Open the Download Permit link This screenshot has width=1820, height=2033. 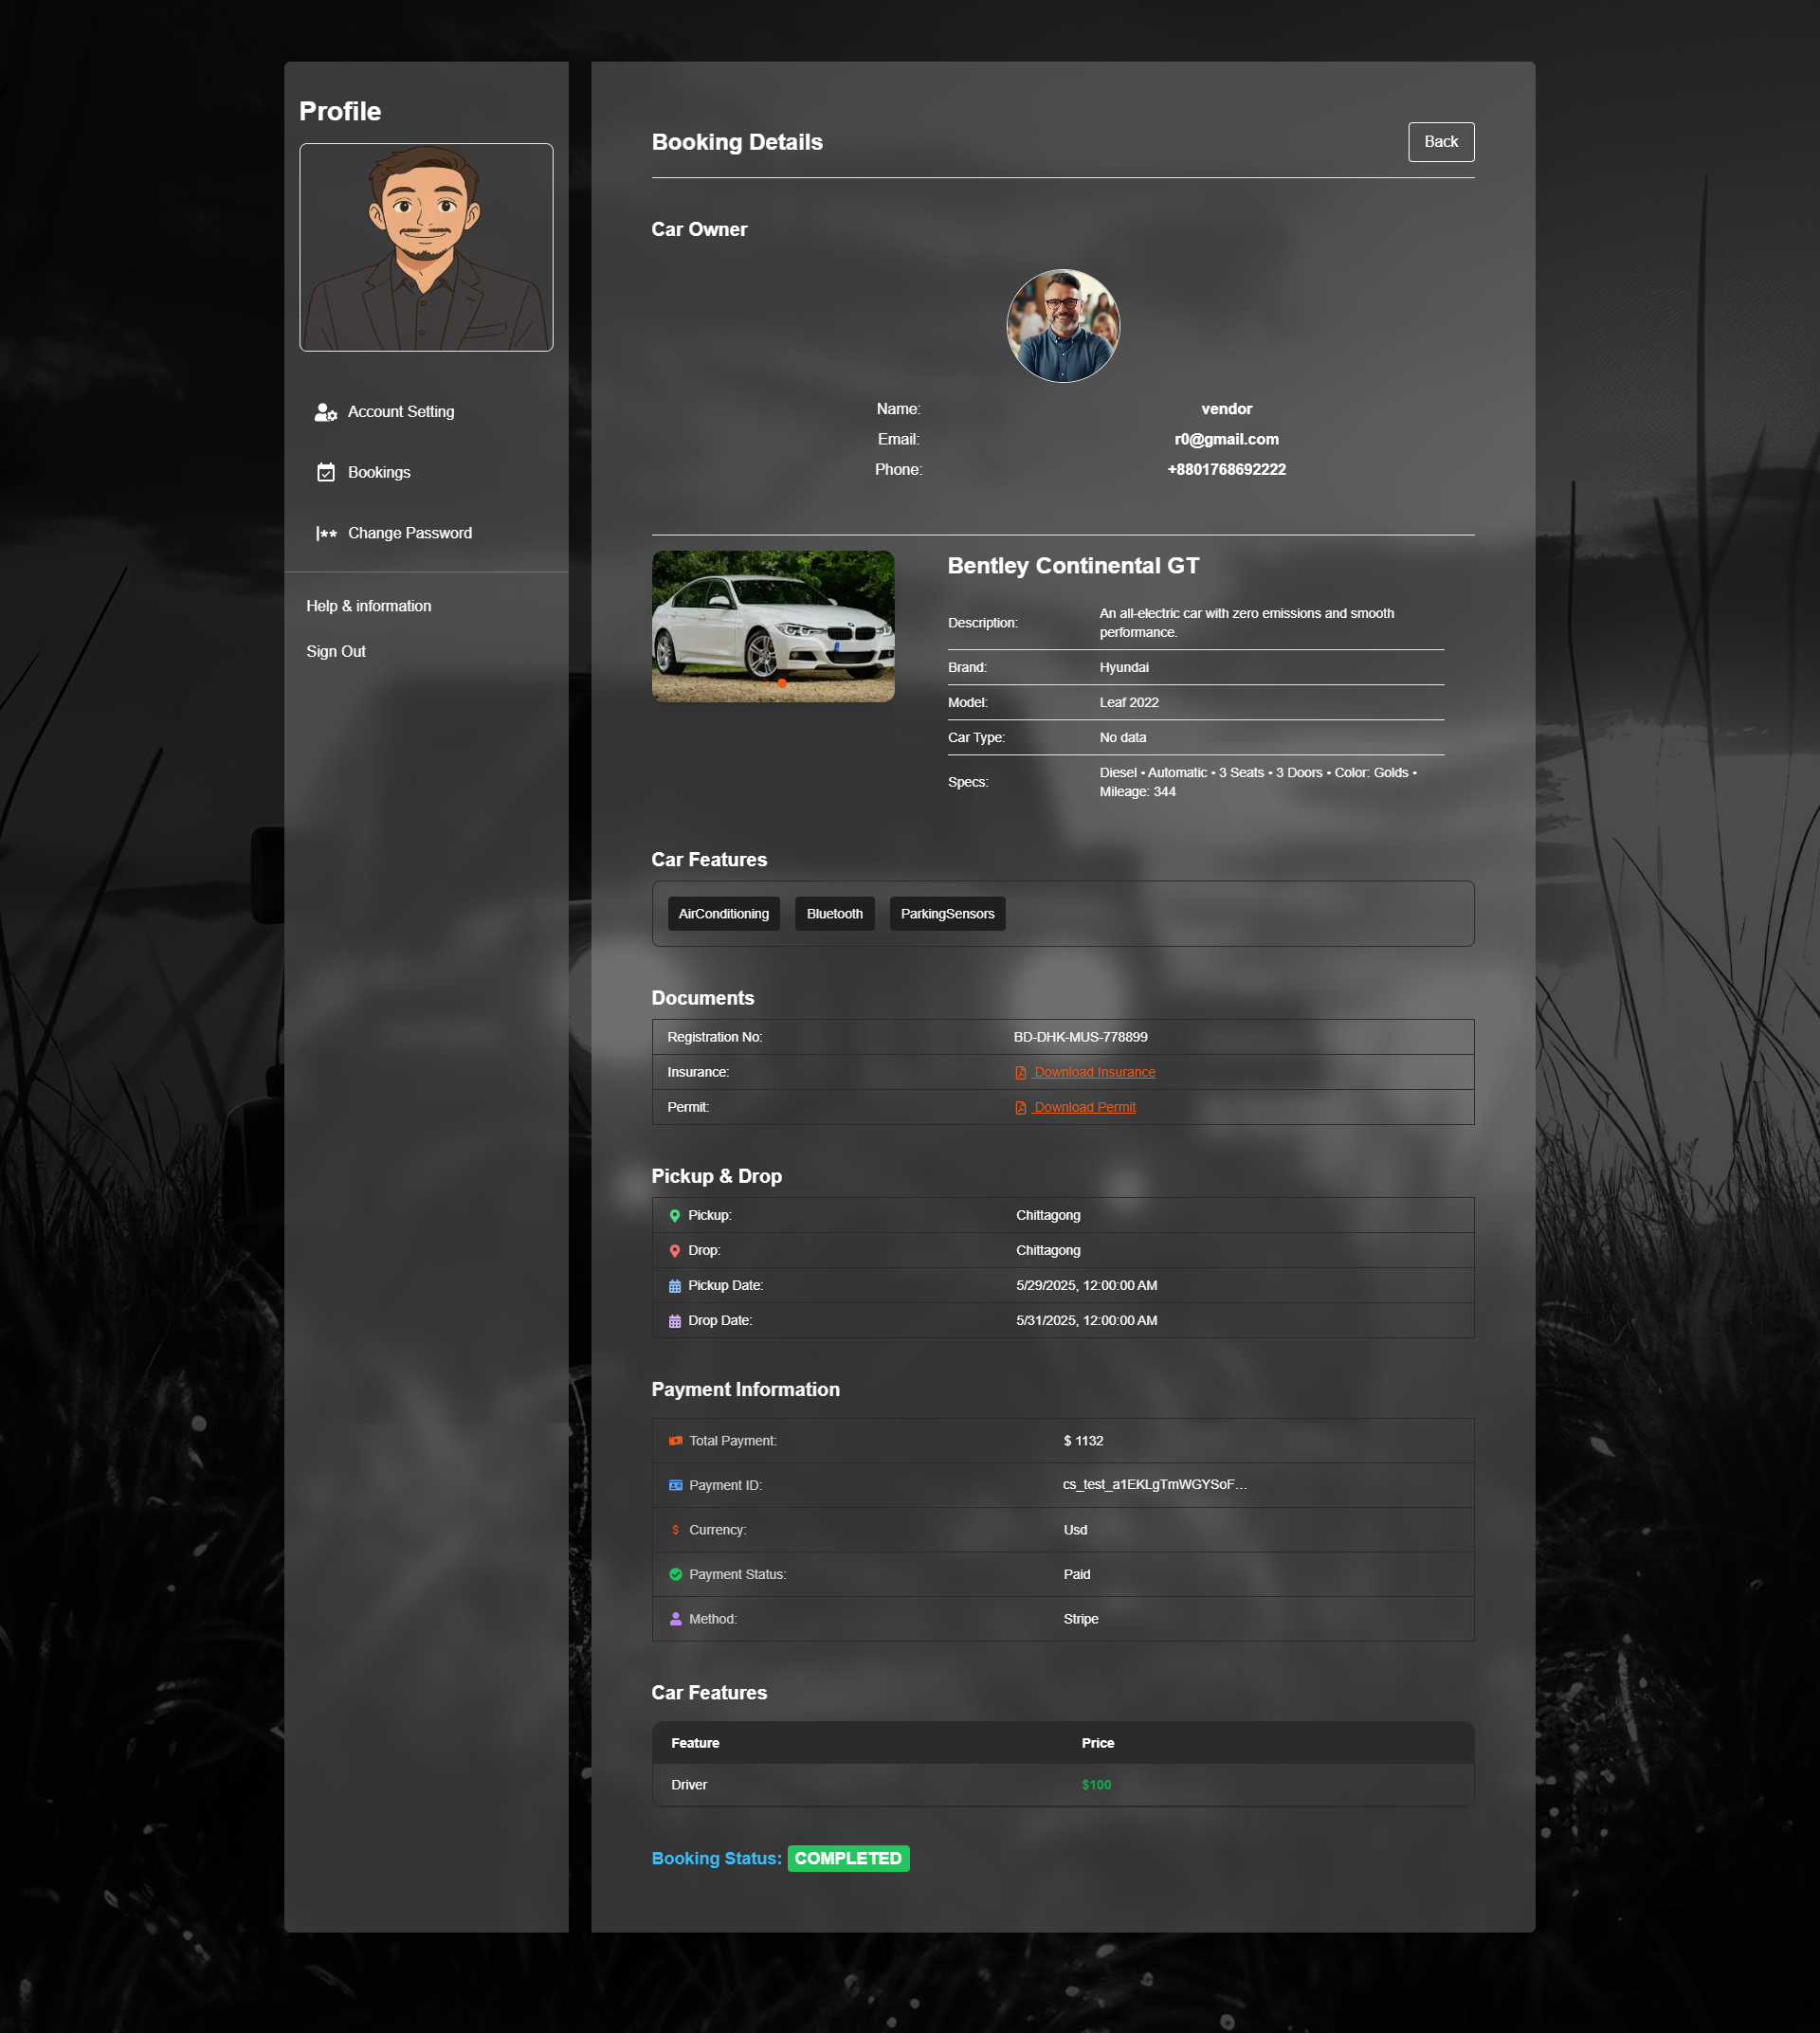click(1084, 1107)
